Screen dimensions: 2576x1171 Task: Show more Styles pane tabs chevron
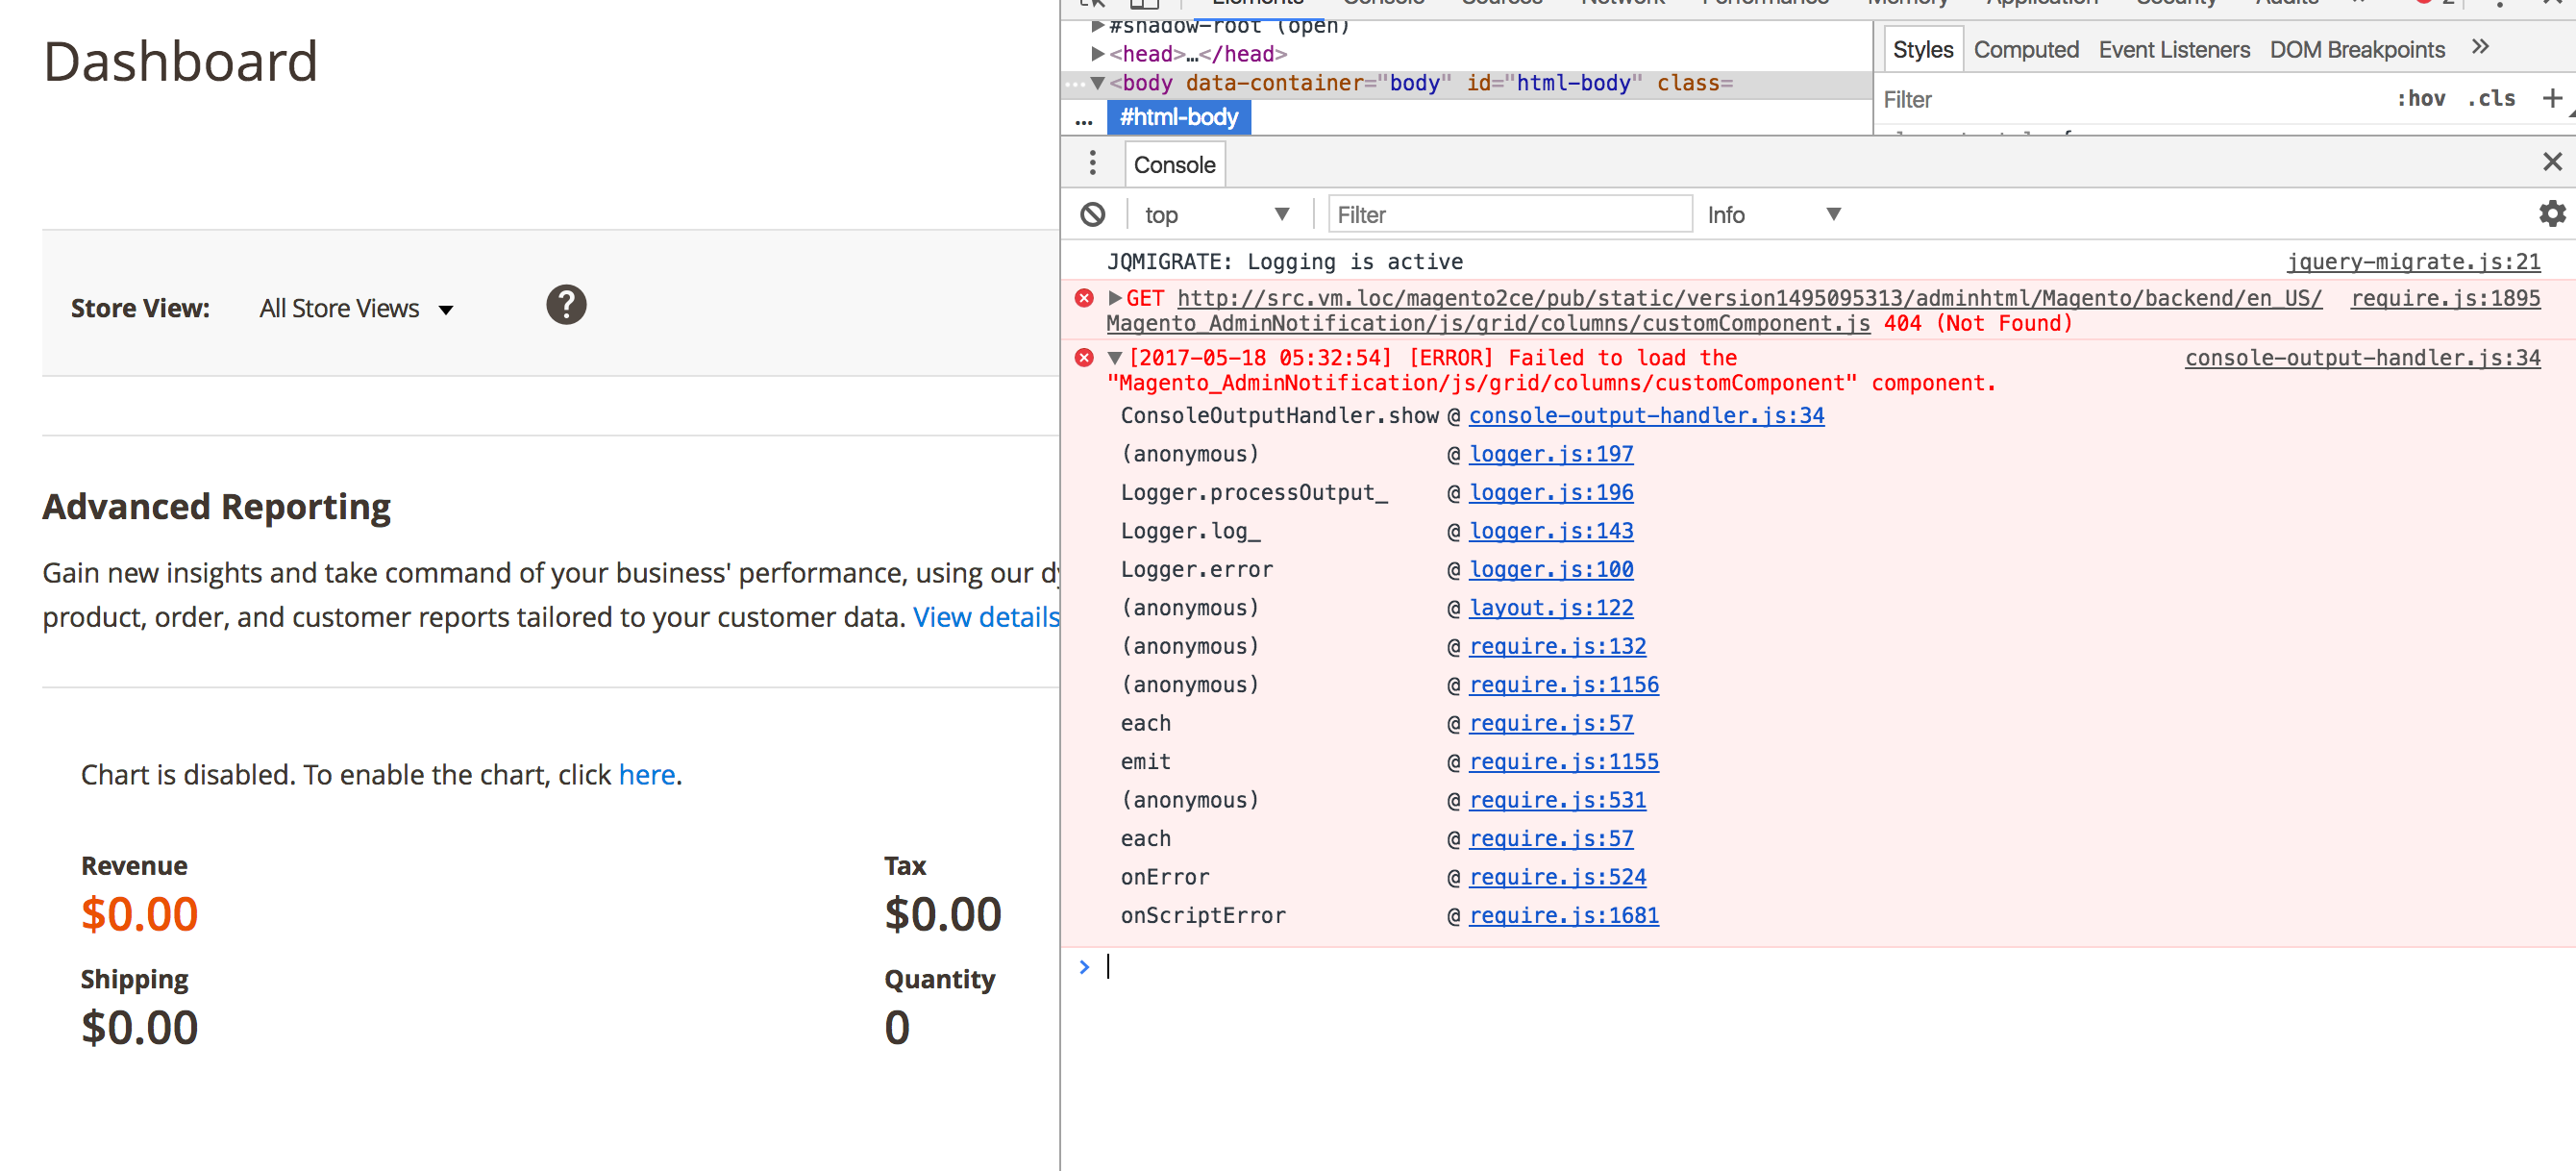[x=2480, y=47]
